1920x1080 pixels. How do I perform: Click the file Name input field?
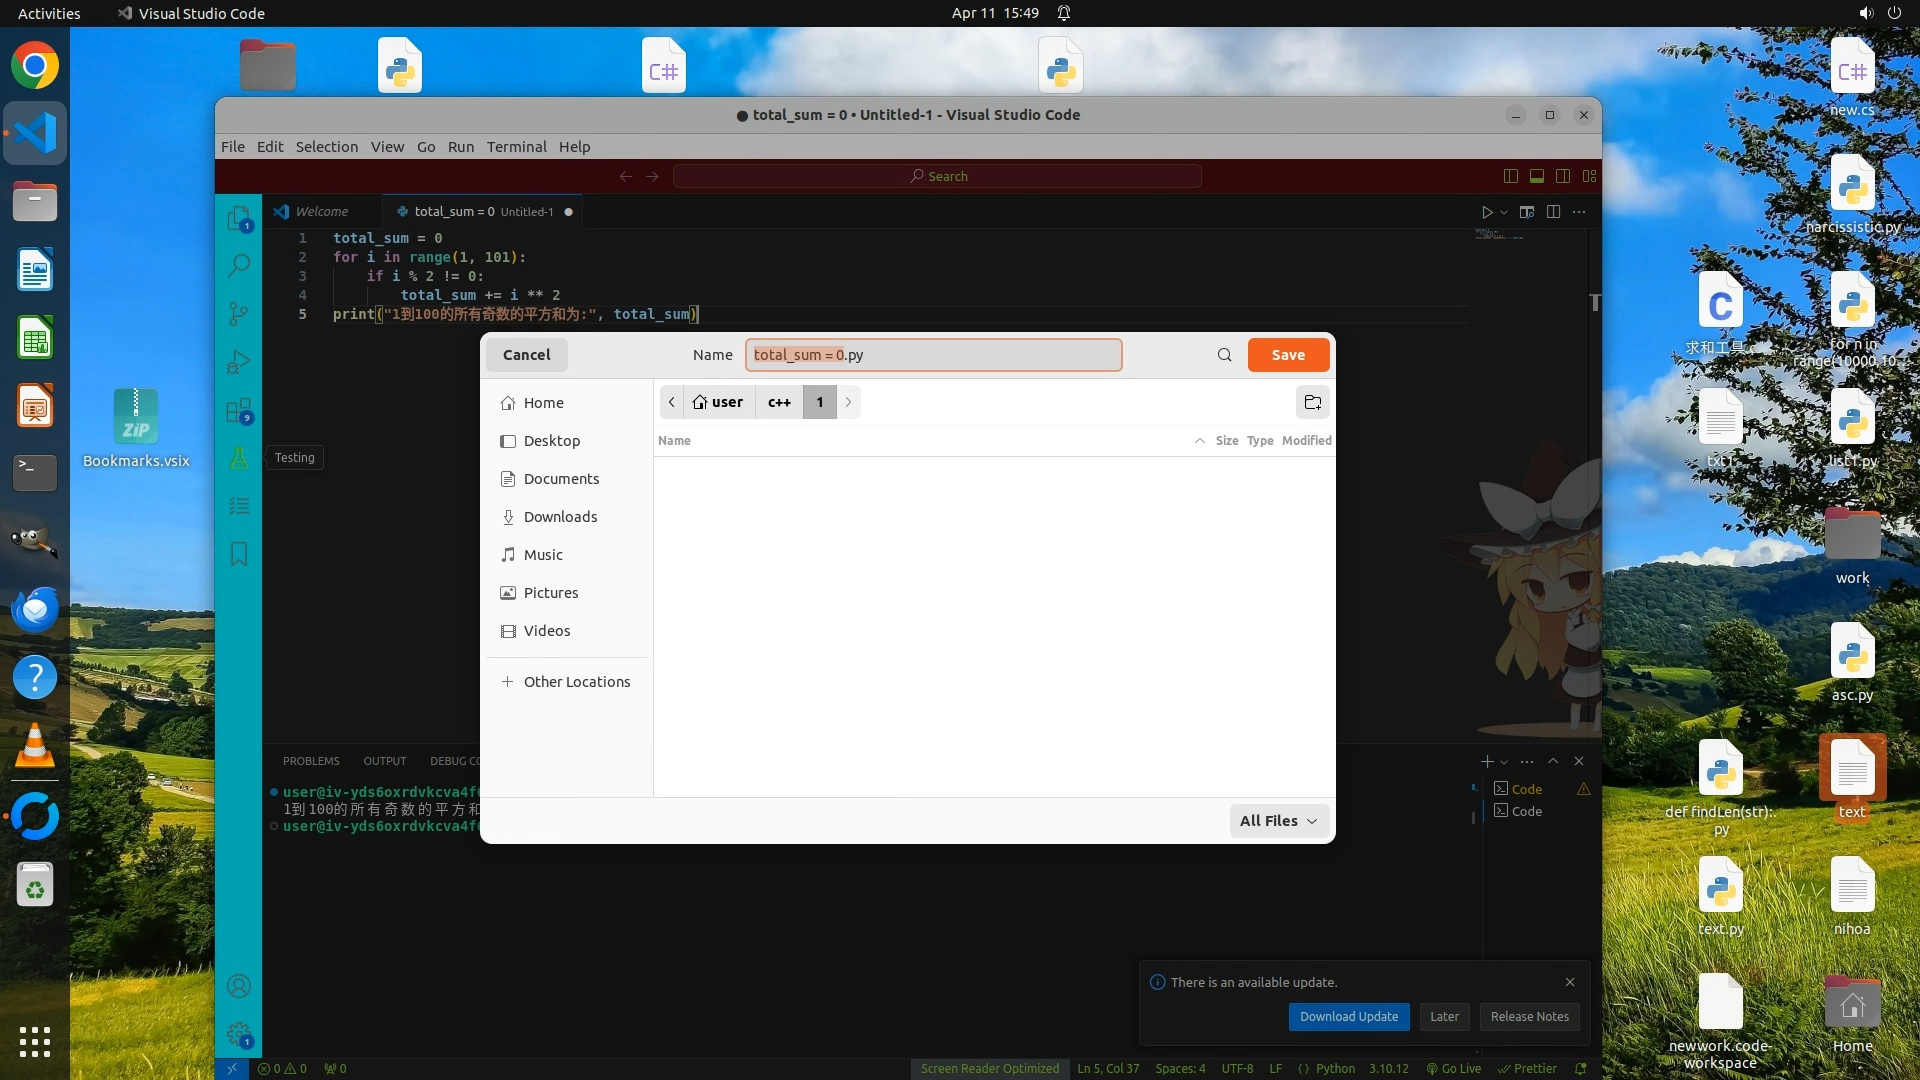pyautogui.click(x=932, y=355)
